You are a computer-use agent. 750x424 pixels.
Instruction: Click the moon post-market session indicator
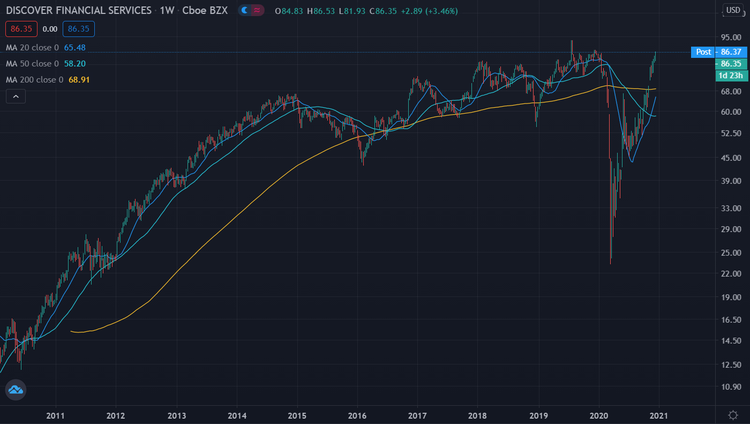click(245, 10)
